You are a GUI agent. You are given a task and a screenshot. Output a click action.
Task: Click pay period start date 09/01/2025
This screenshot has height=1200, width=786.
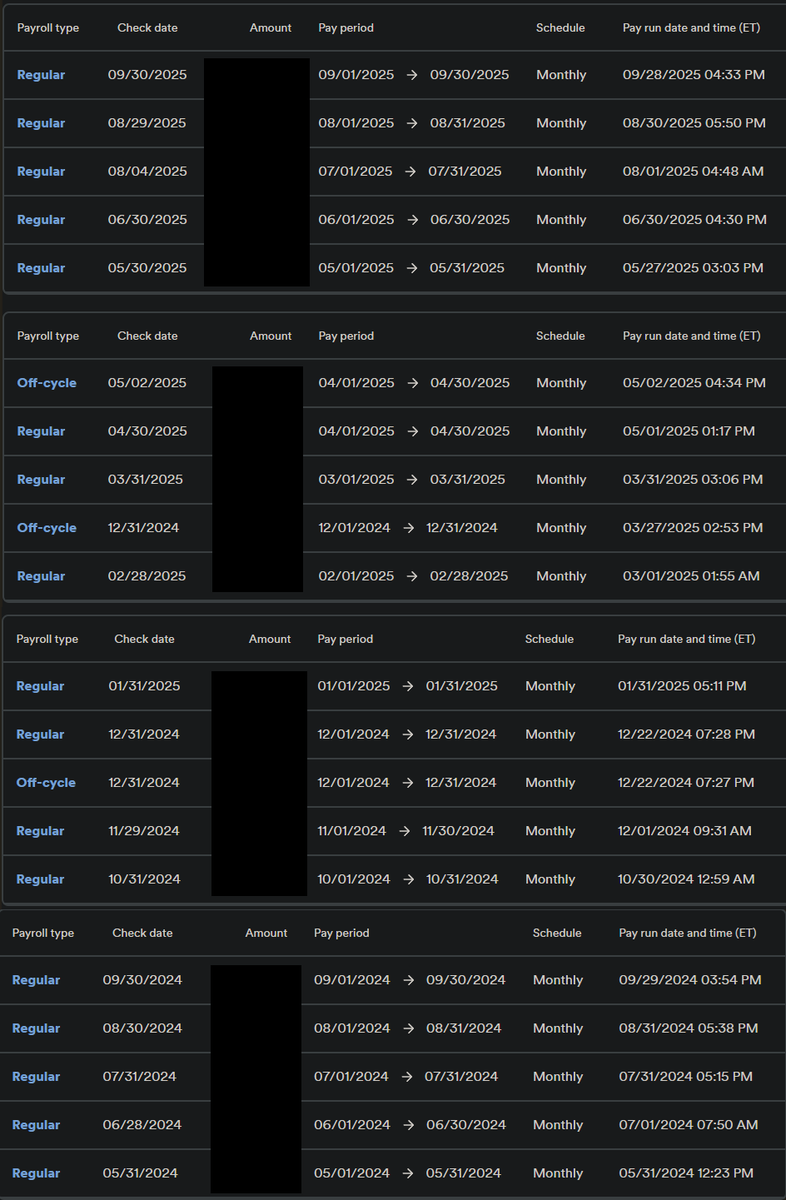[356, 75]
